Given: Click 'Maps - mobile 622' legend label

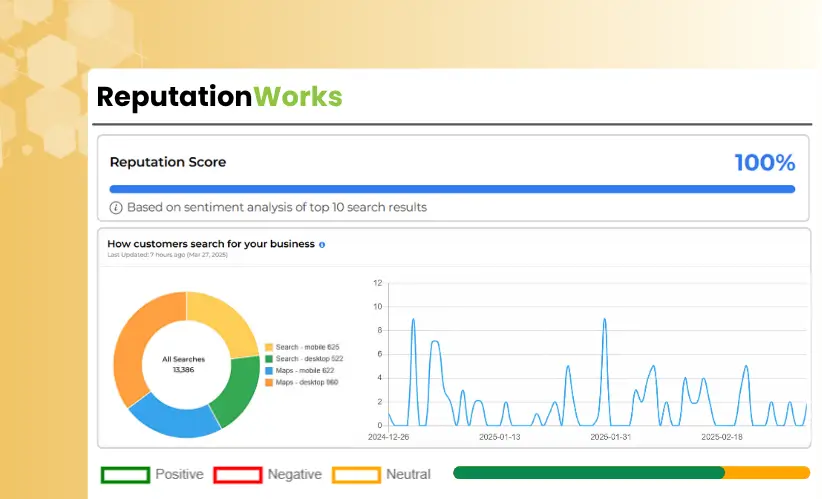Looking at the screenshot, I should tap(305, 371).
